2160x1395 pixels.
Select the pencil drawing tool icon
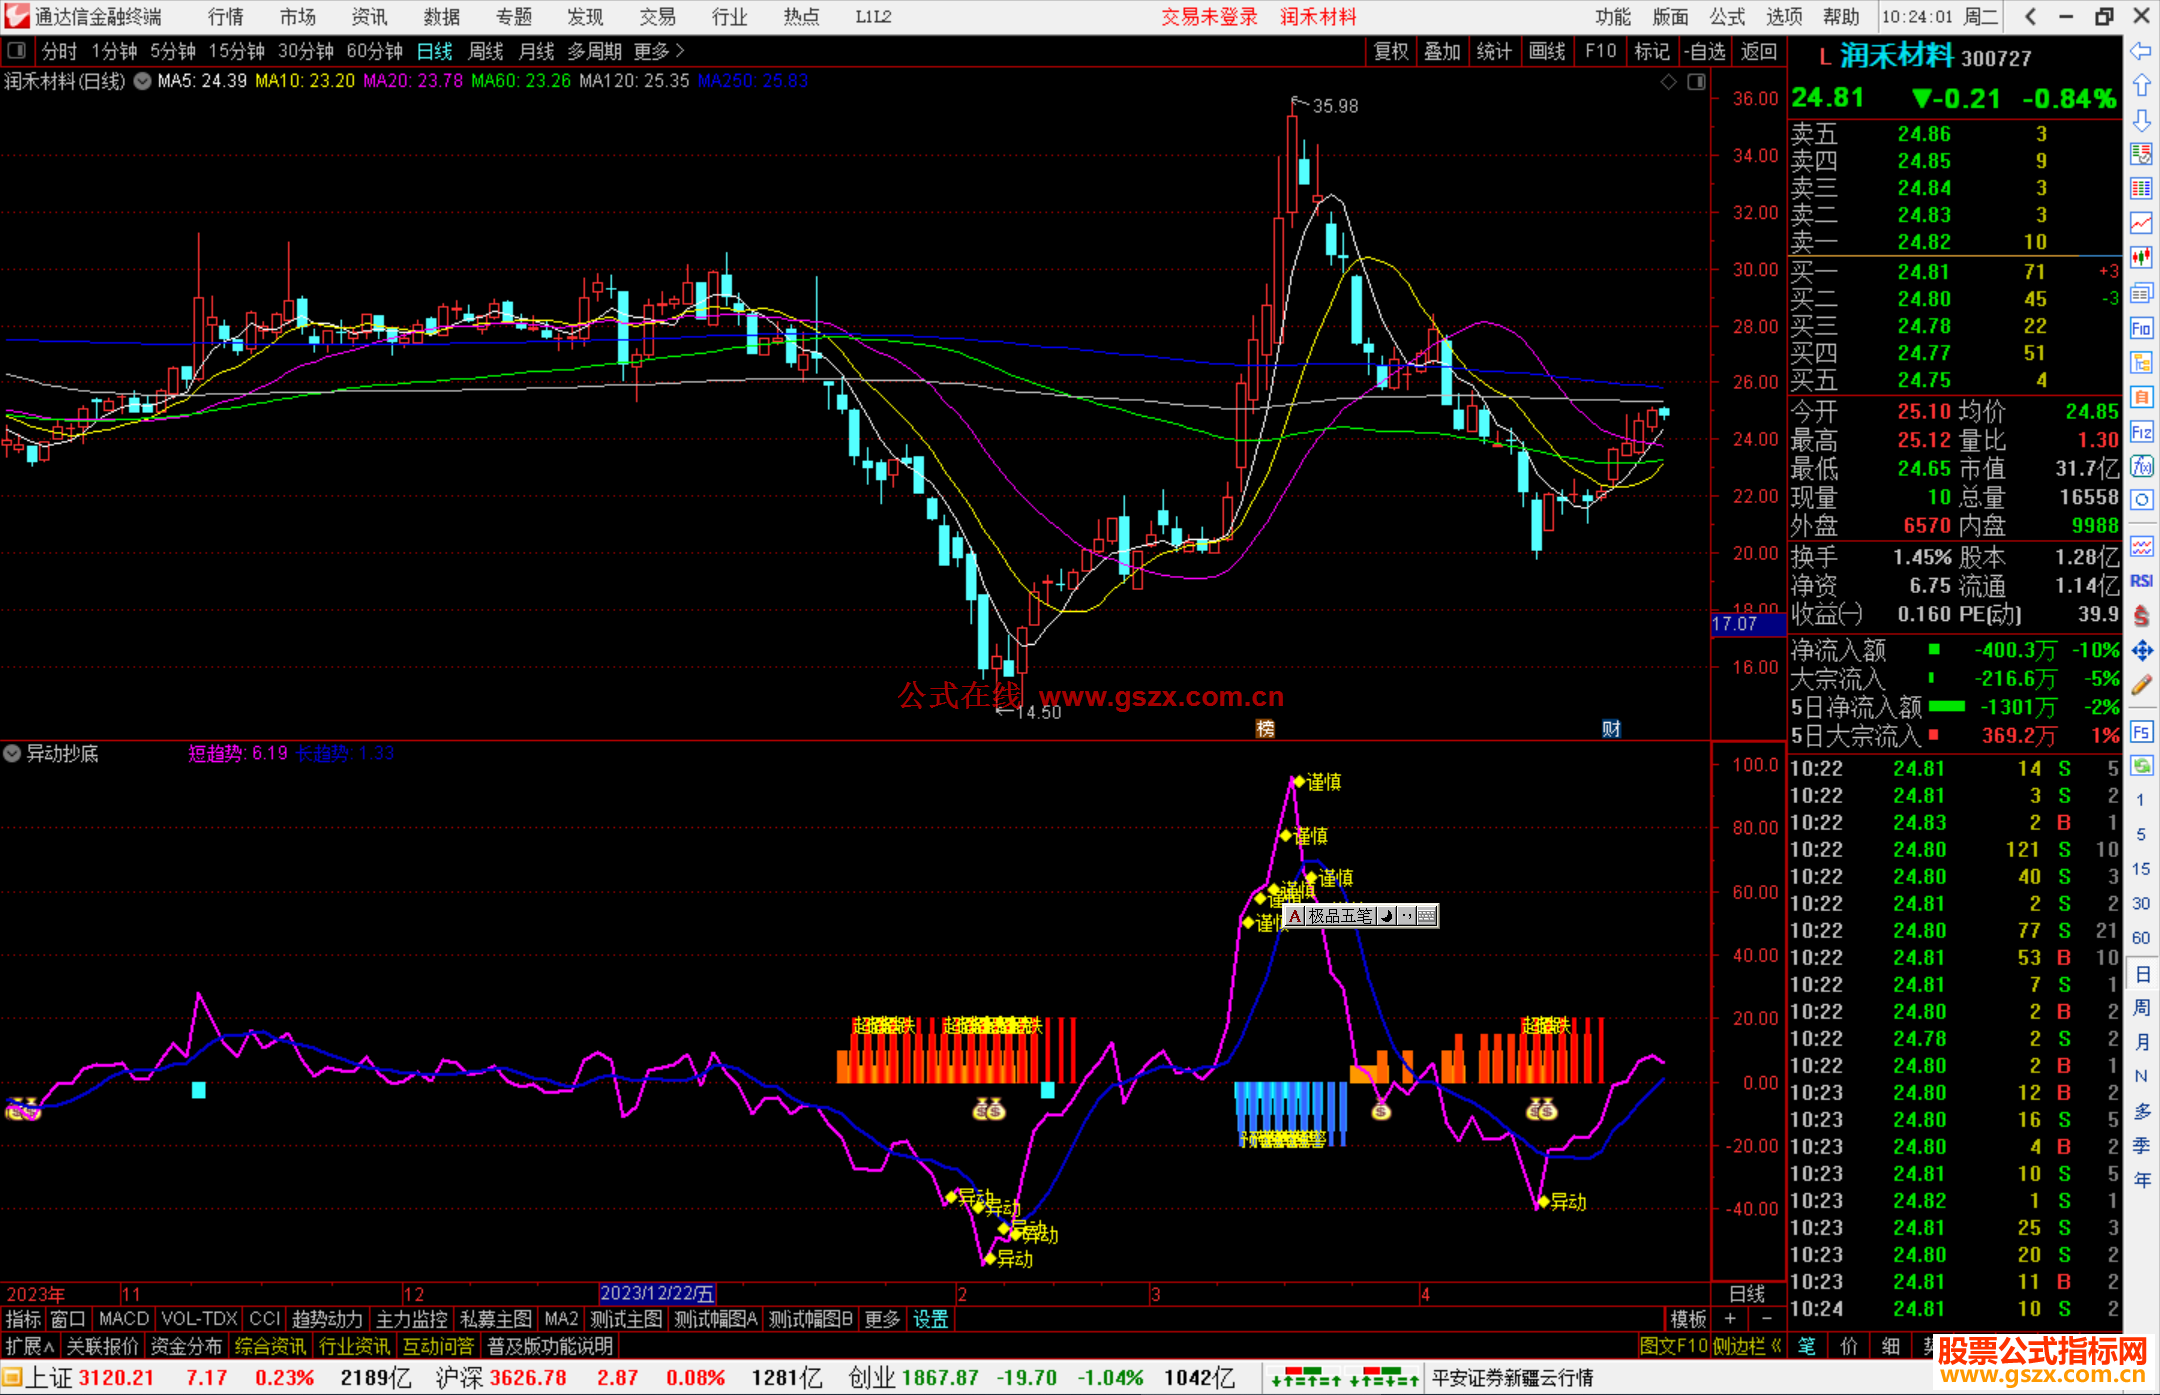[2141, 685]
